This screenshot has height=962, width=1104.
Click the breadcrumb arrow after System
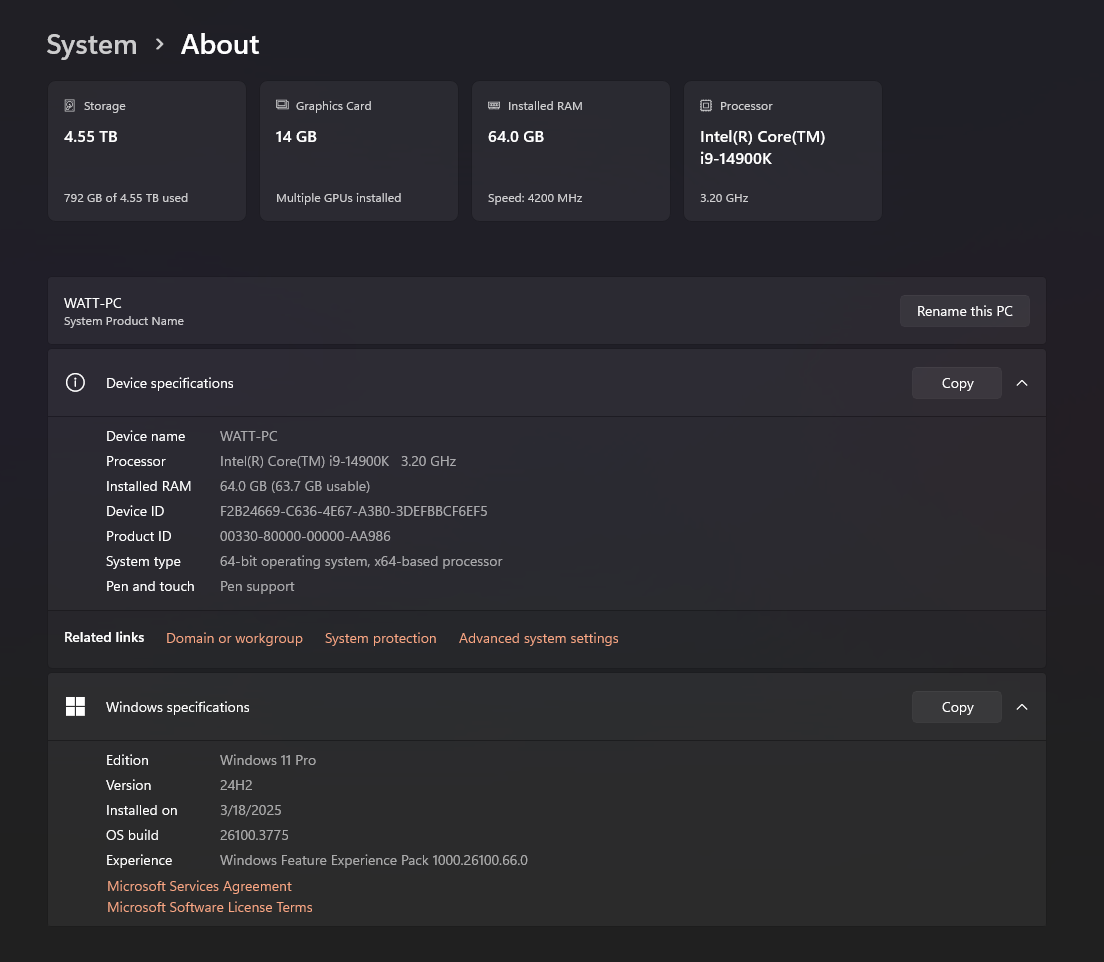[159, 44]
